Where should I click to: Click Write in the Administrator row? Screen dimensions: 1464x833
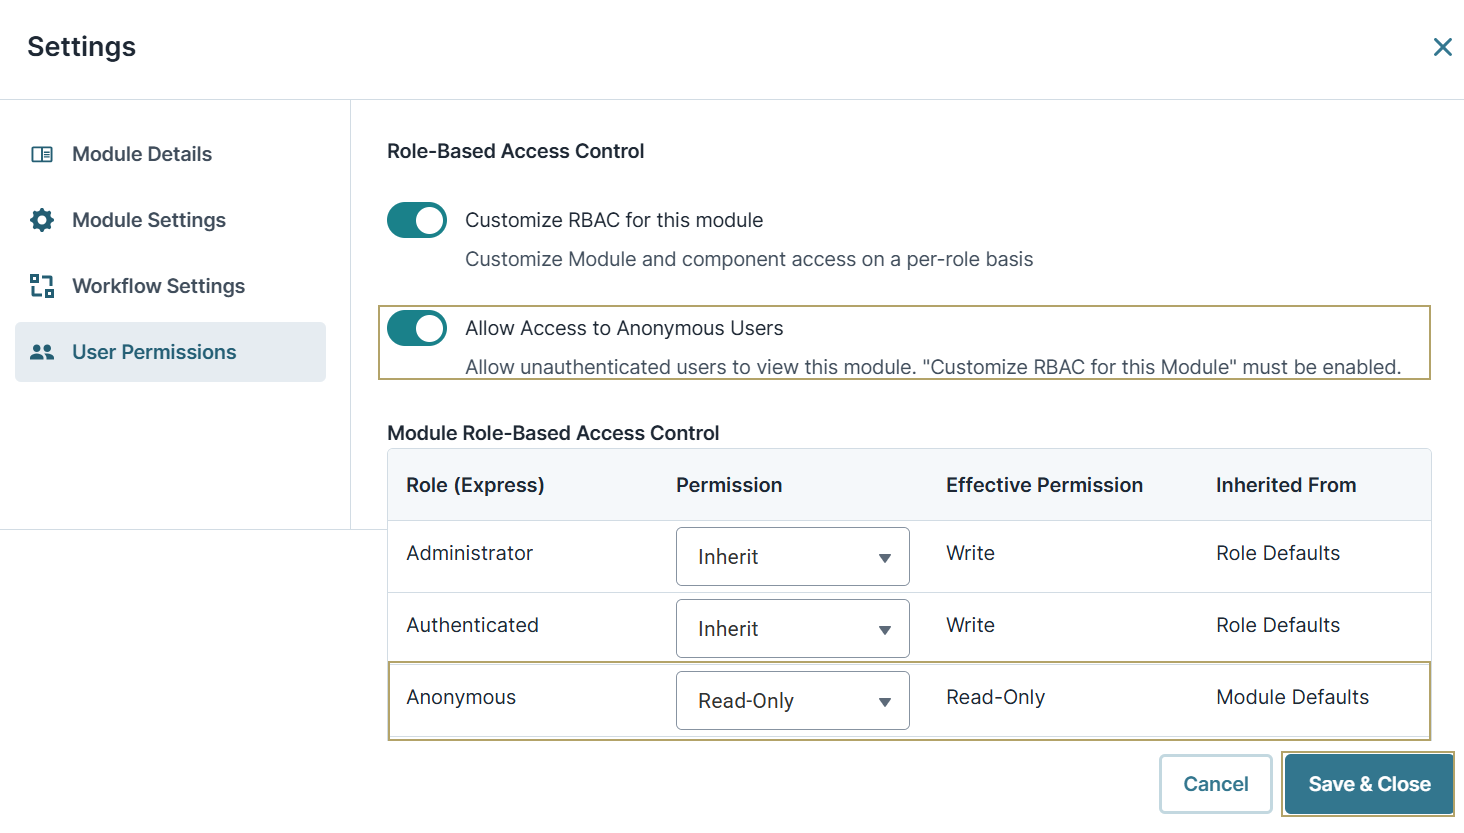pos(970,553)
